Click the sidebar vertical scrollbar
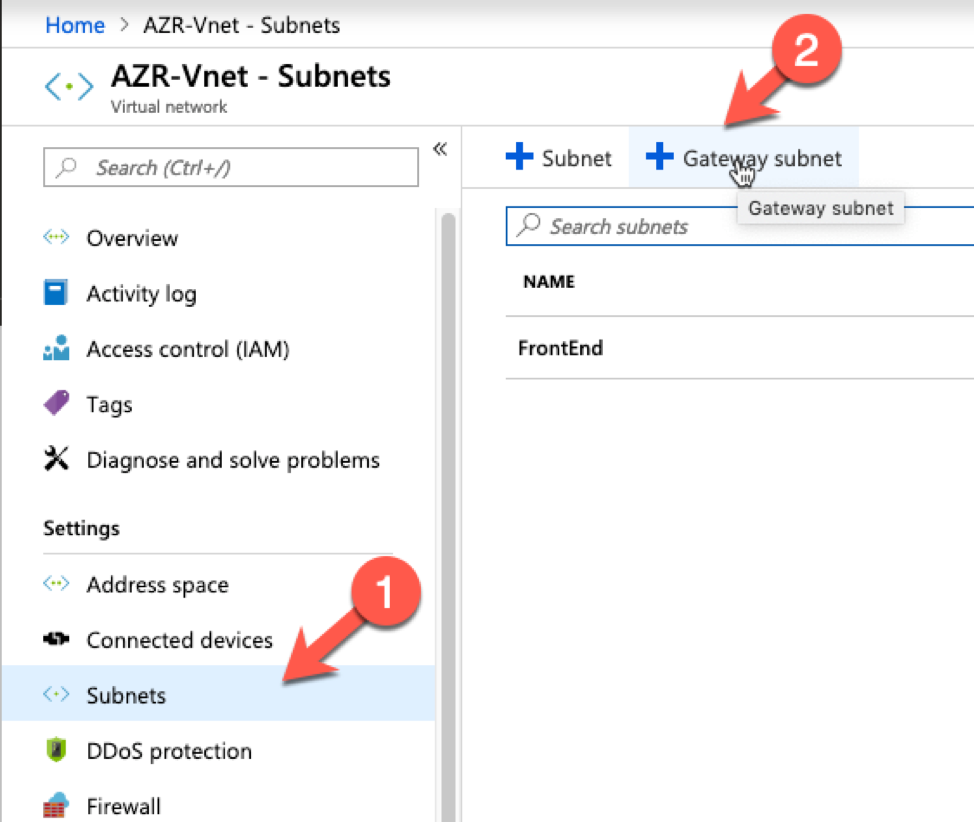Image resolution: width=974 pixels, height=822 pixels. click(x=448, y=516)
